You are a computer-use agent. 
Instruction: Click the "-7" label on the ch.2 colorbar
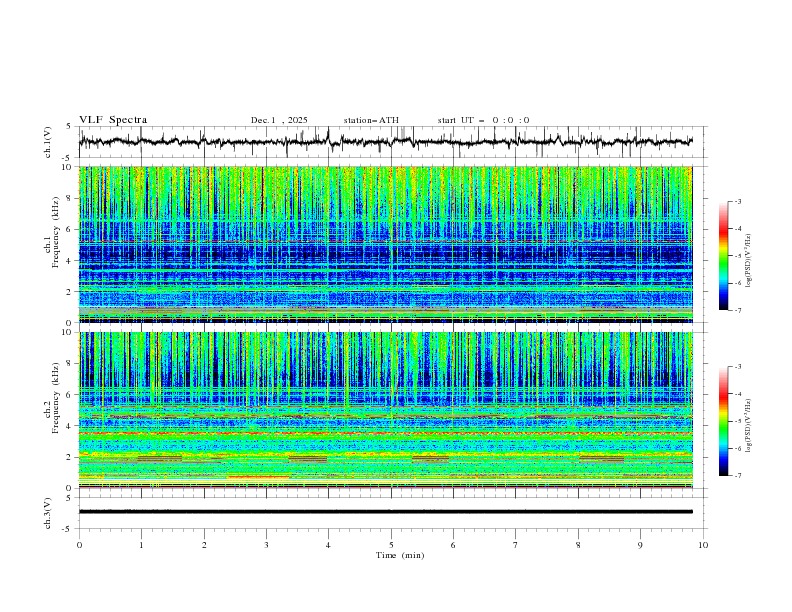pos(737,476)
